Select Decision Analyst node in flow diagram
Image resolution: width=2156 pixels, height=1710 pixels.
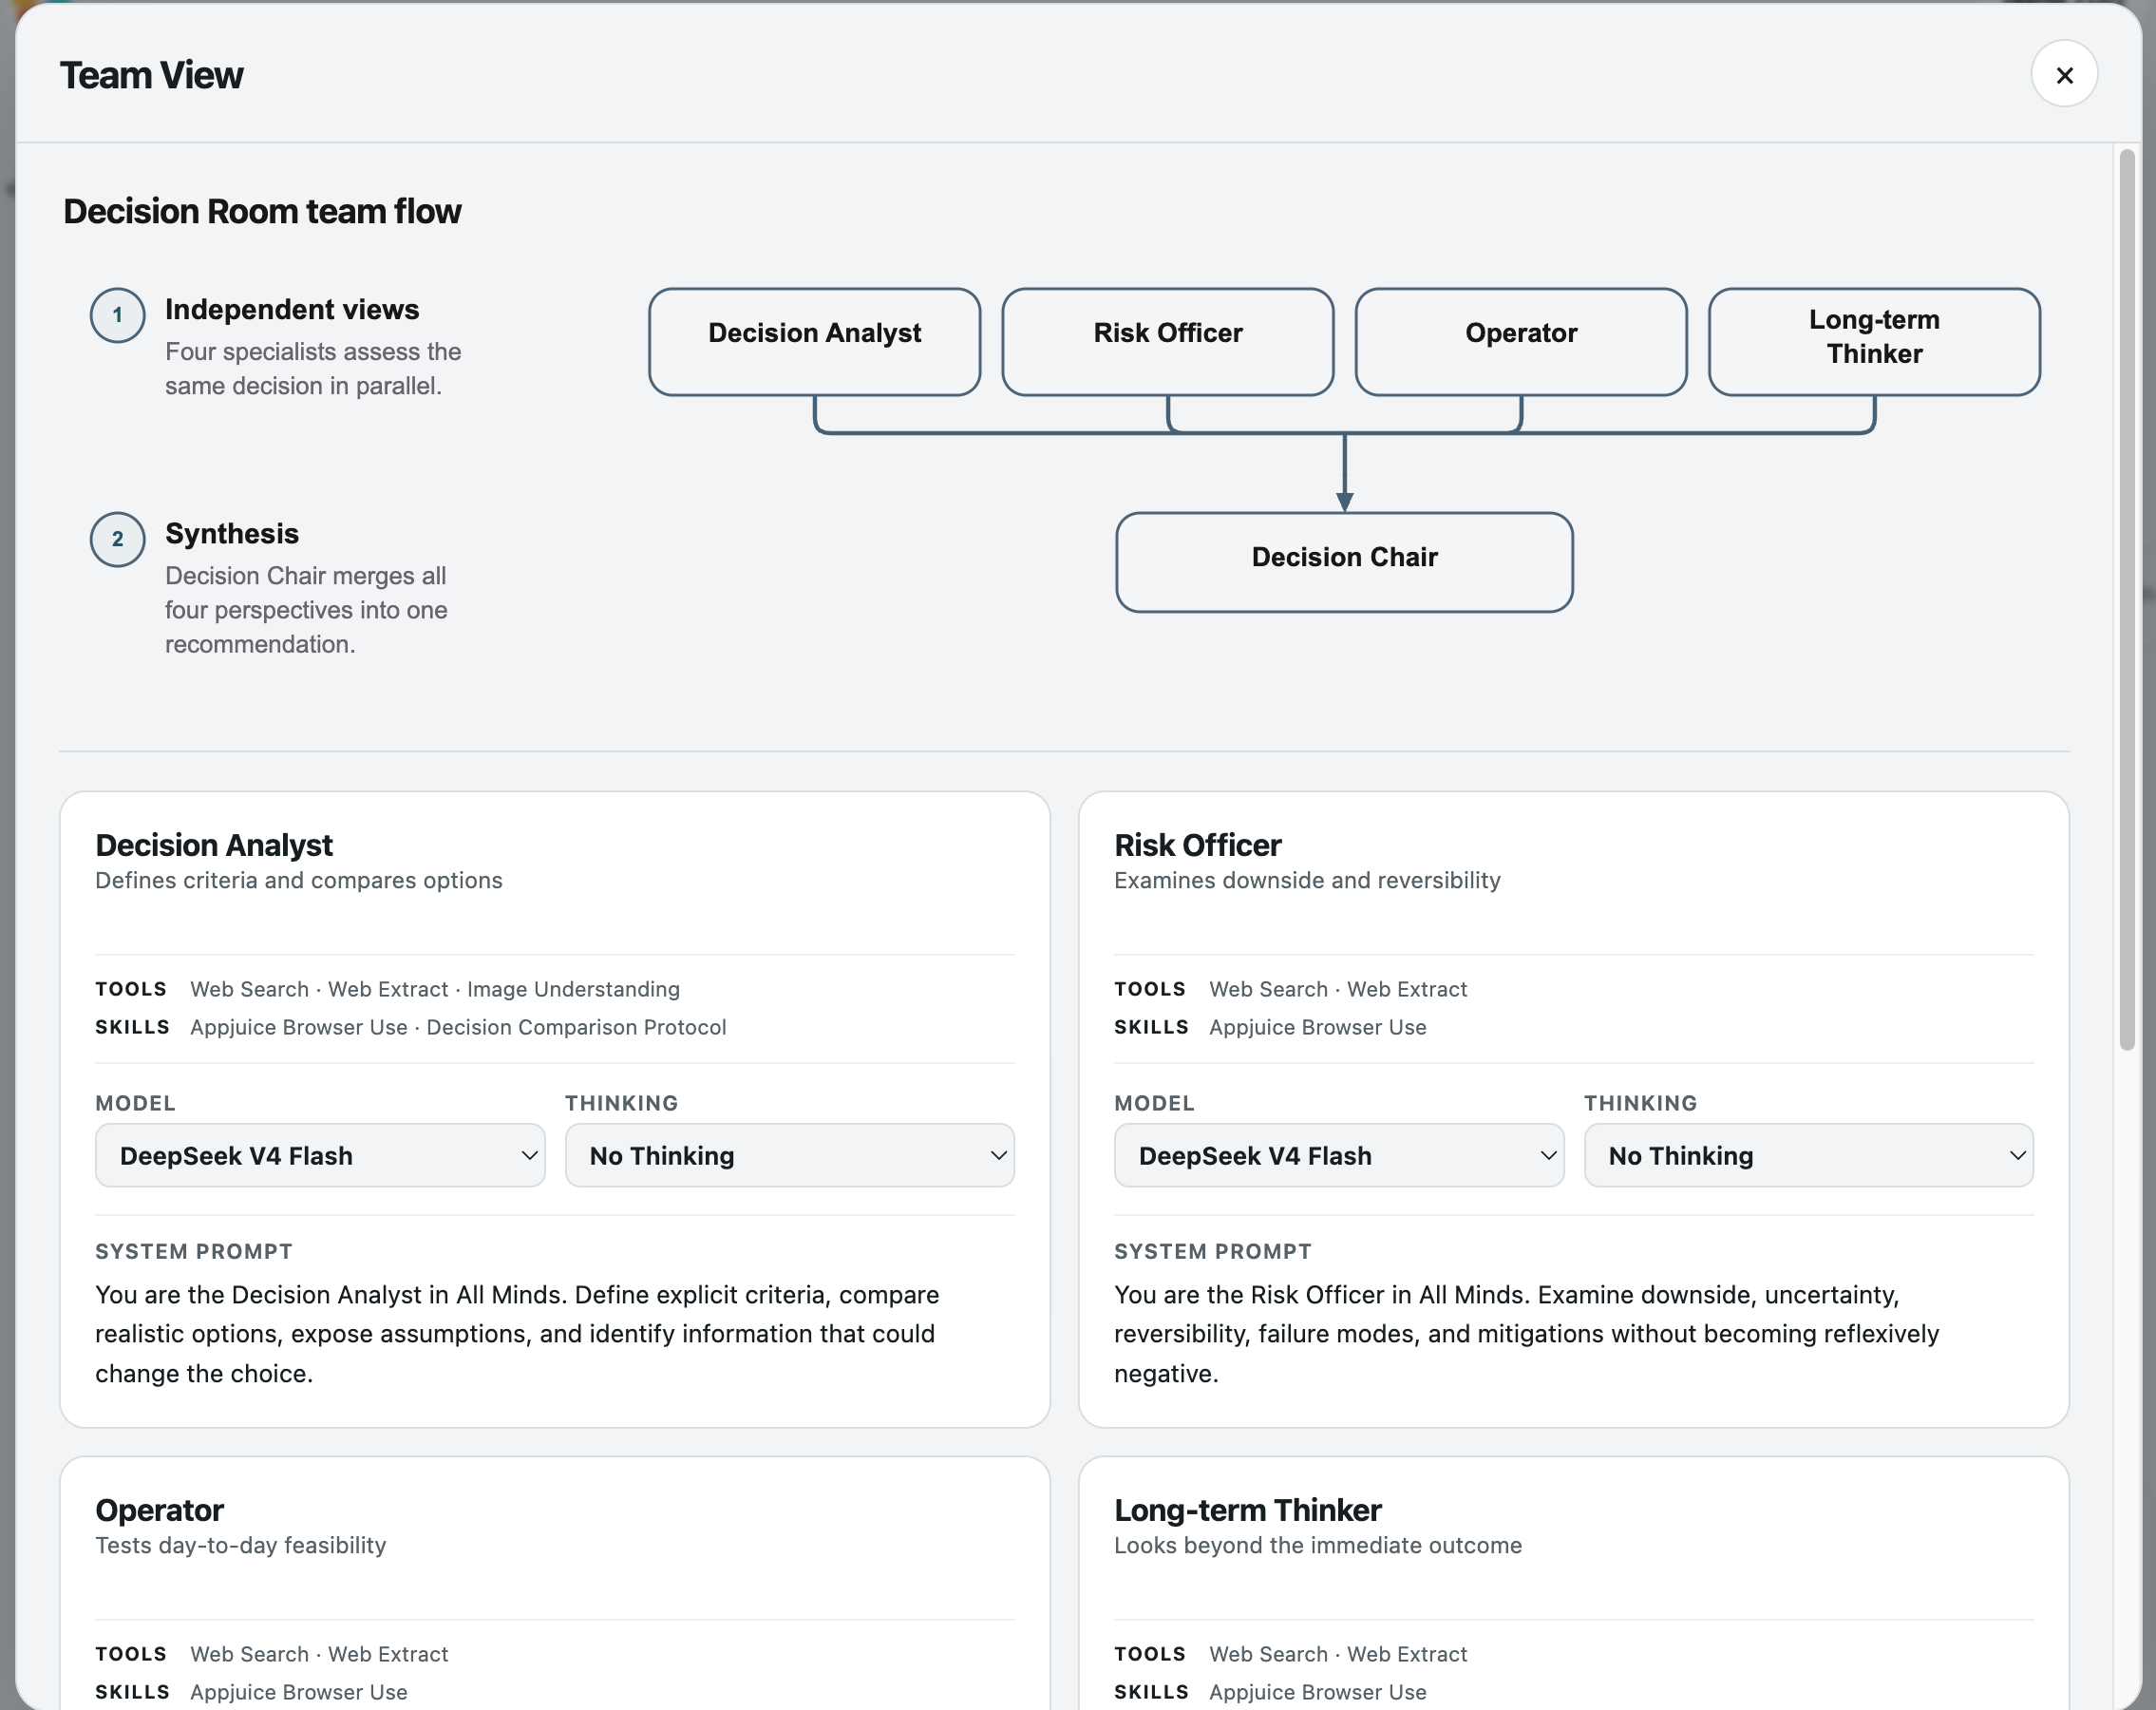coord(815,342)
